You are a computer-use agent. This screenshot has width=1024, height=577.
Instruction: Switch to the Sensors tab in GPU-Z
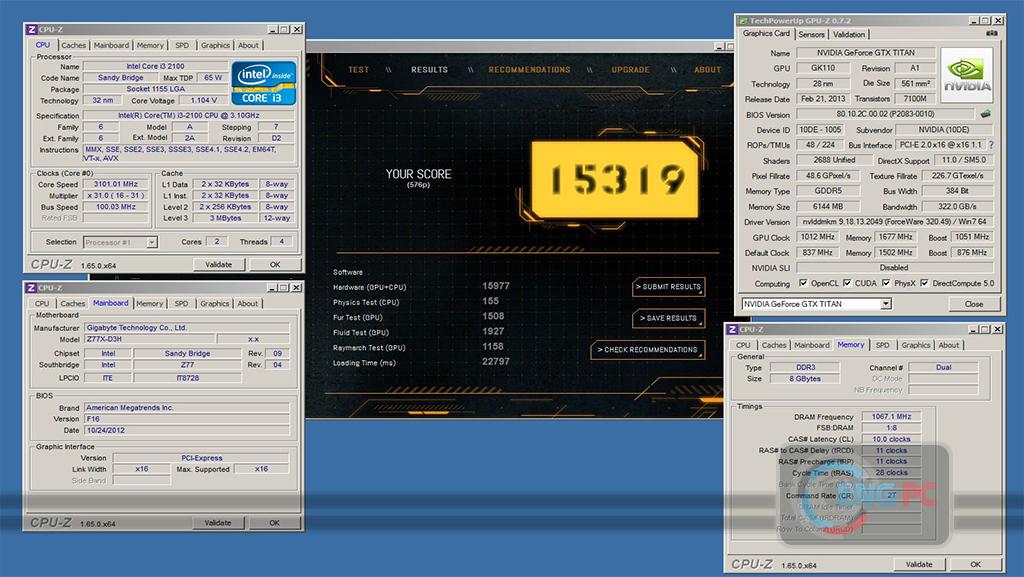[x=811, y=35]
